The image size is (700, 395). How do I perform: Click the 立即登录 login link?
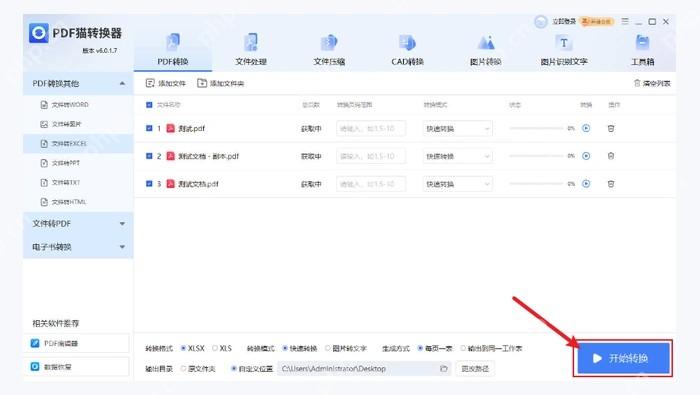click(x=564, y=21)
